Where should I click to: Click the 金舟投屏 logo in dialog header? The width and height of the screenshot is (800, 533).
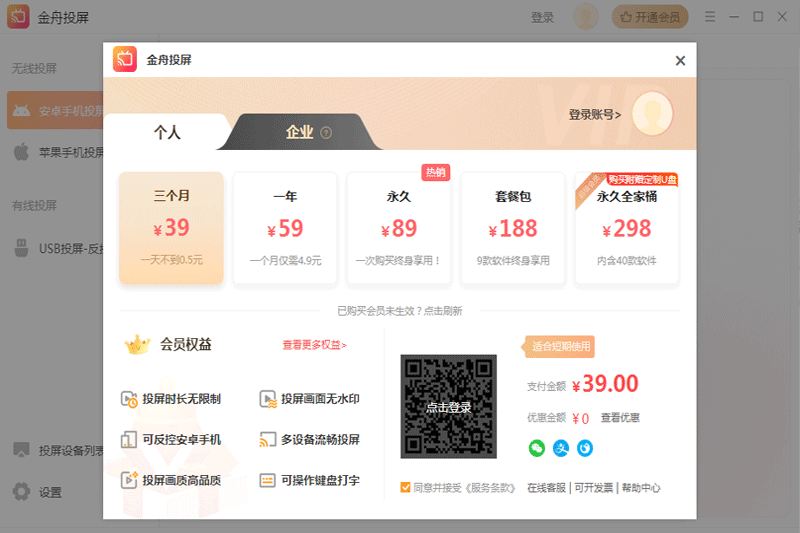coord(125,60)
